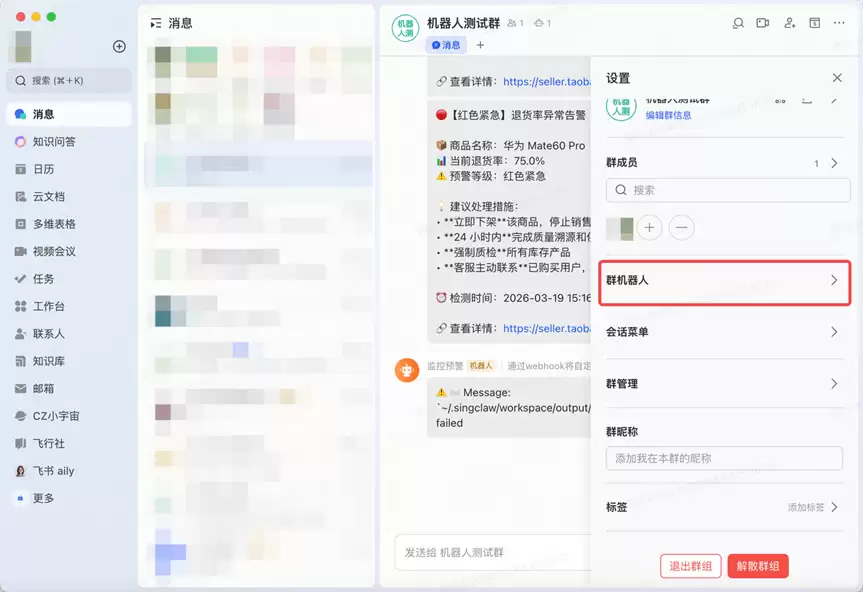Viewport: 863px width, 592px height.
Task: Click the 退出群组 button
Action: 690,565
